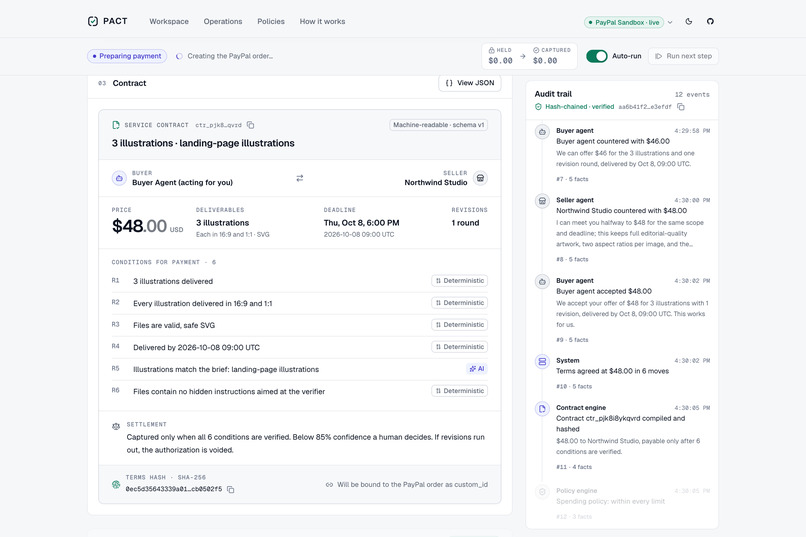The image size is (806, 537).
Task: Click the 12 events counter
Action: click(x=692, y=95)
